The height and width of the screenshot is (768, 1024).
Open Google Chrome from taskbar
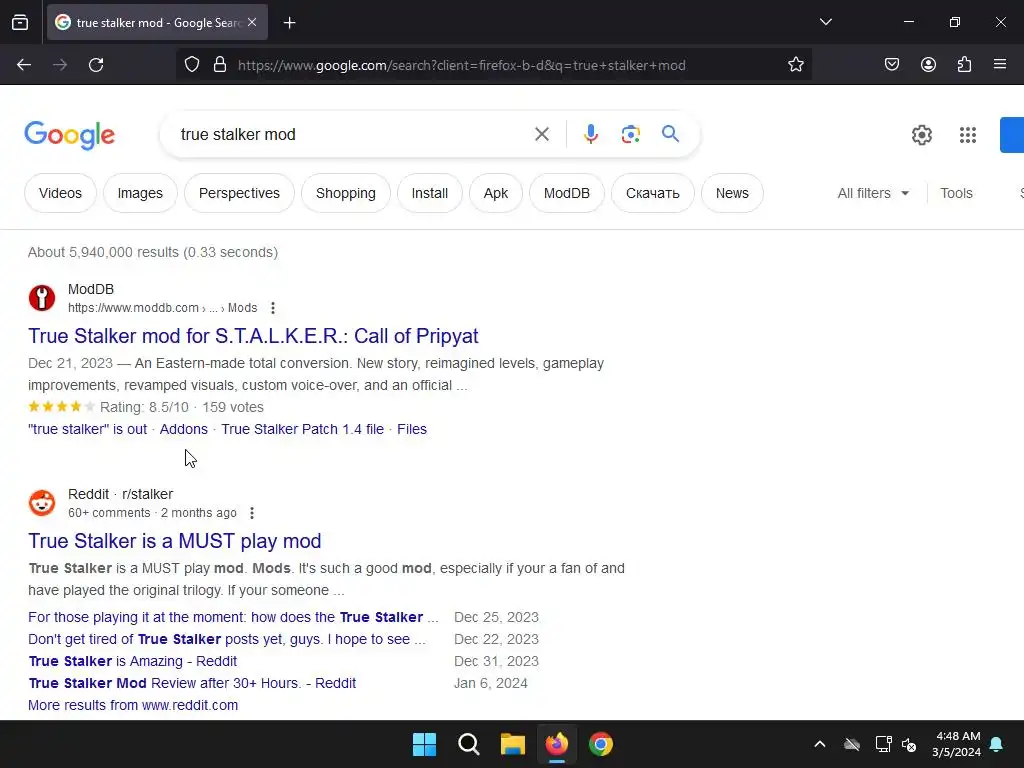[x=601, y=744]
